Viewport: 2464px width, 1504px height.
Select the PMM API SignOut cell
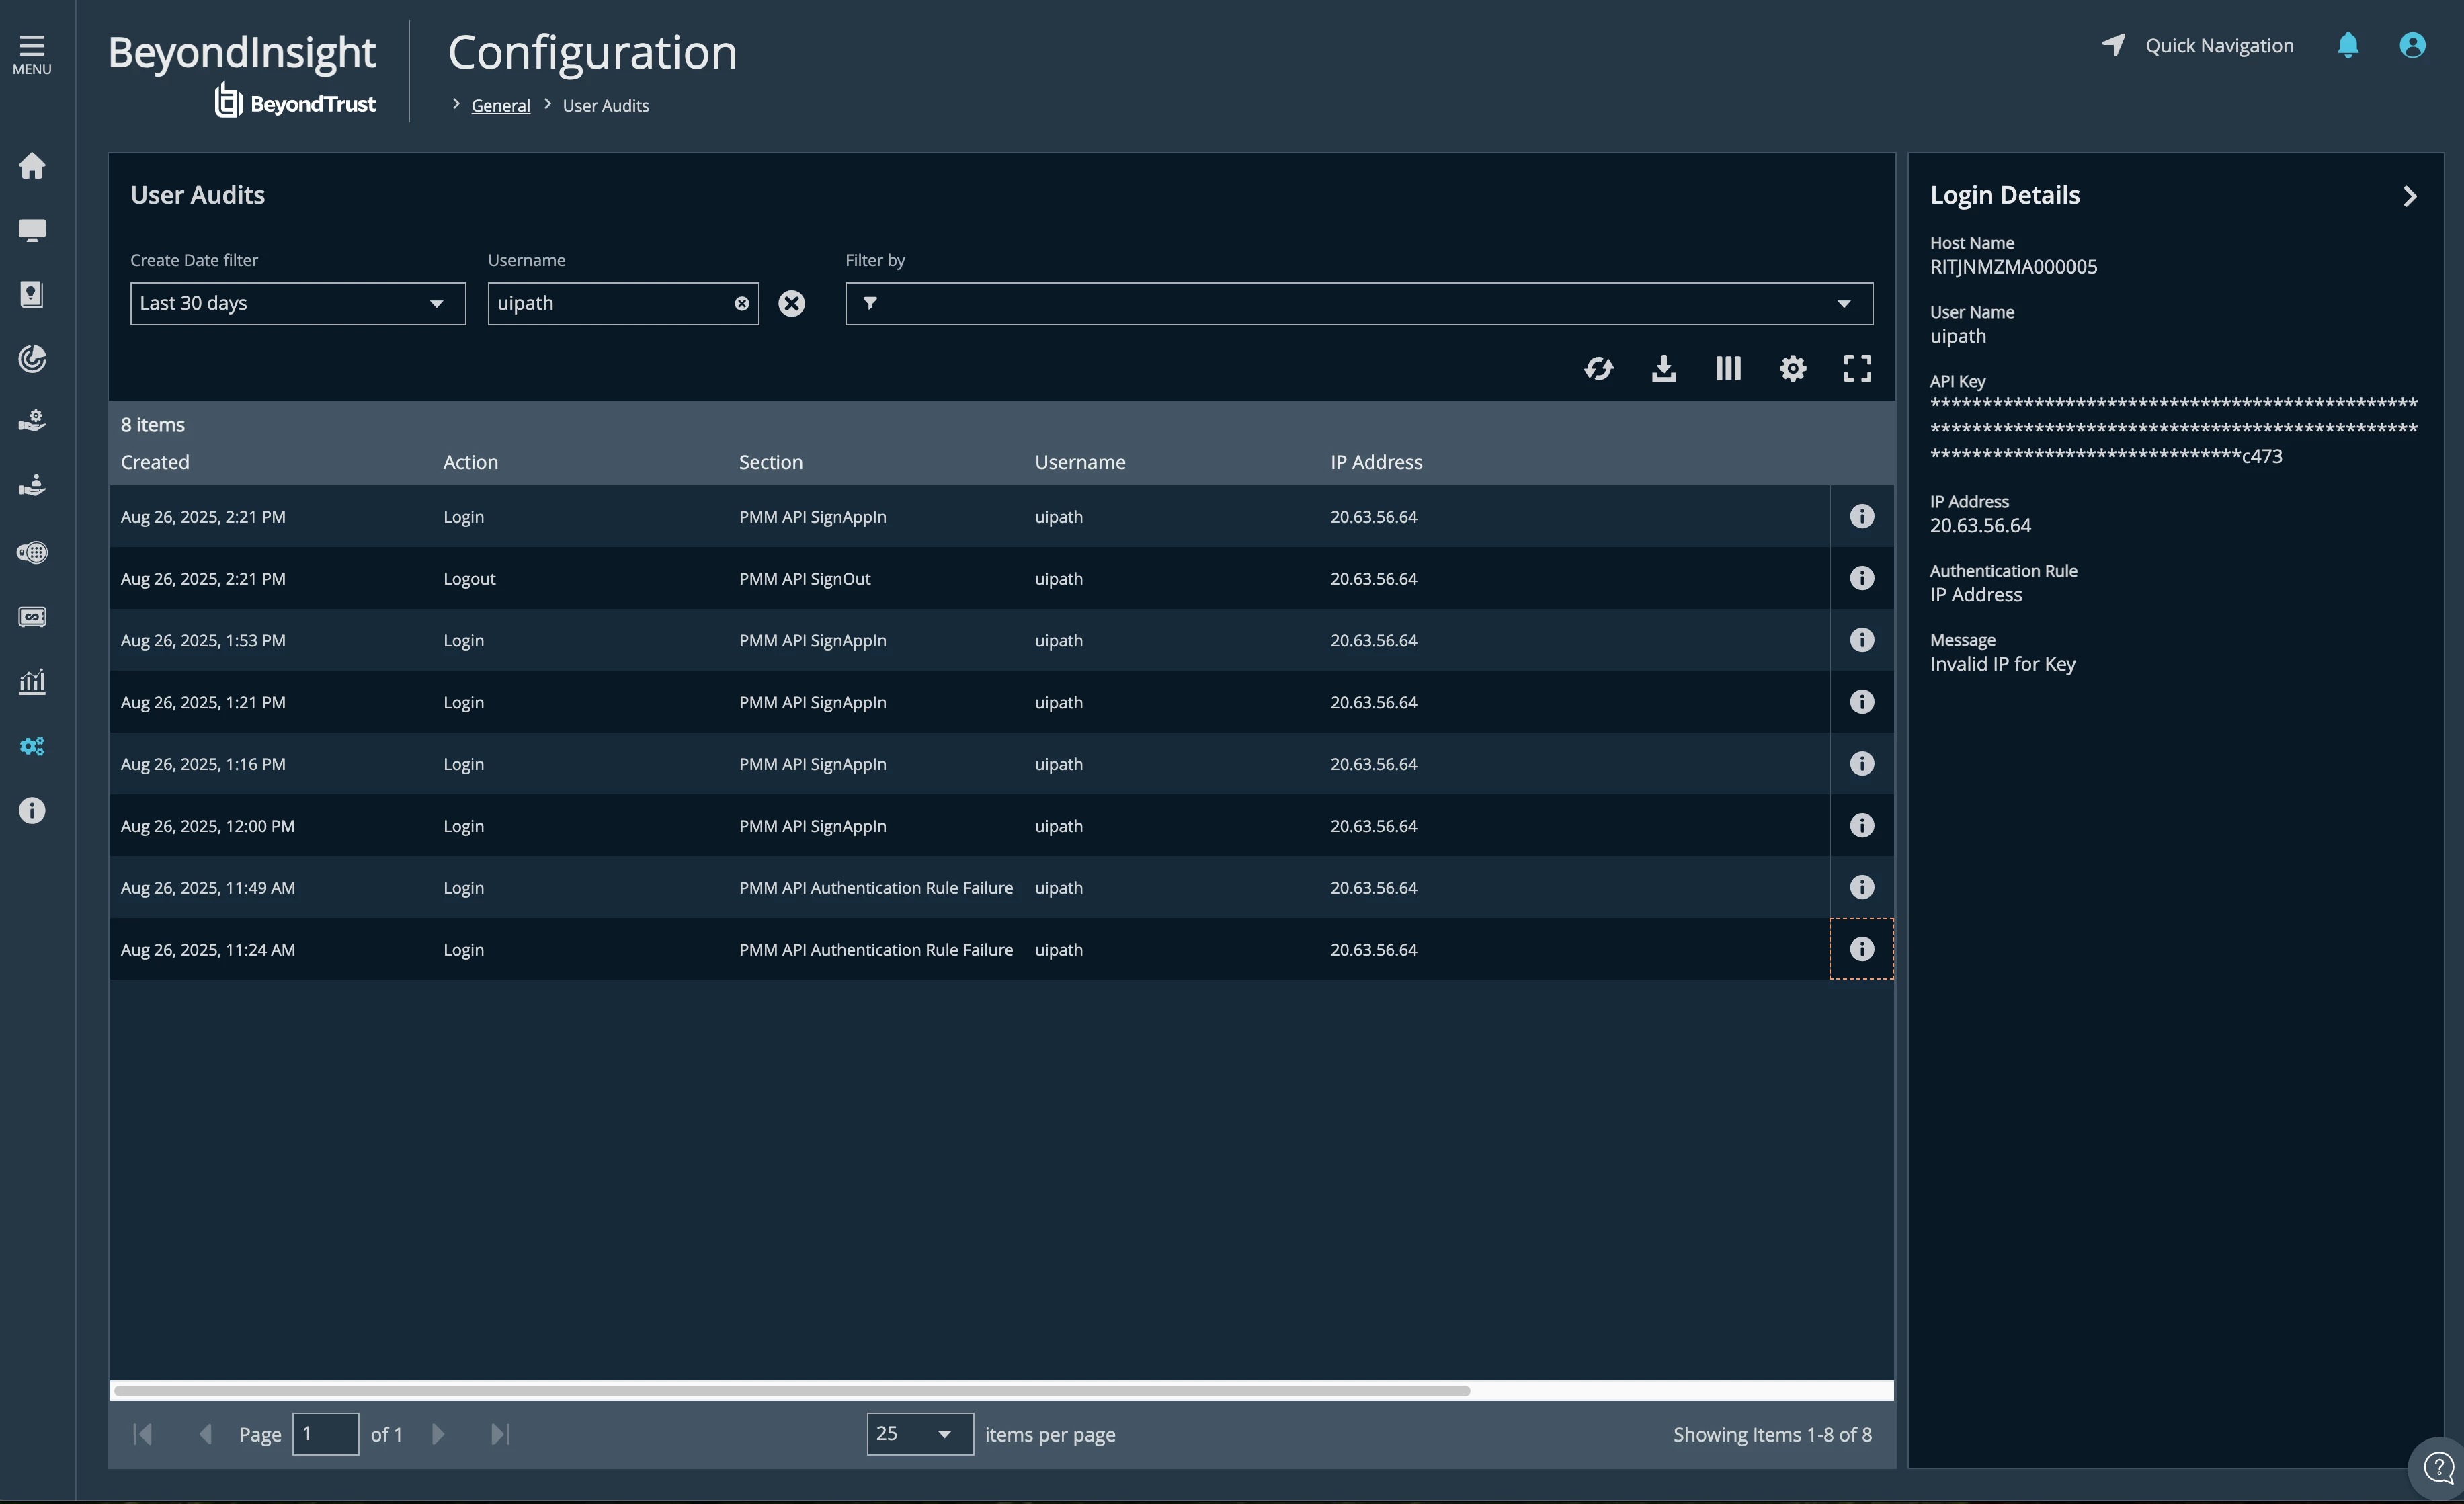point(804,579)
